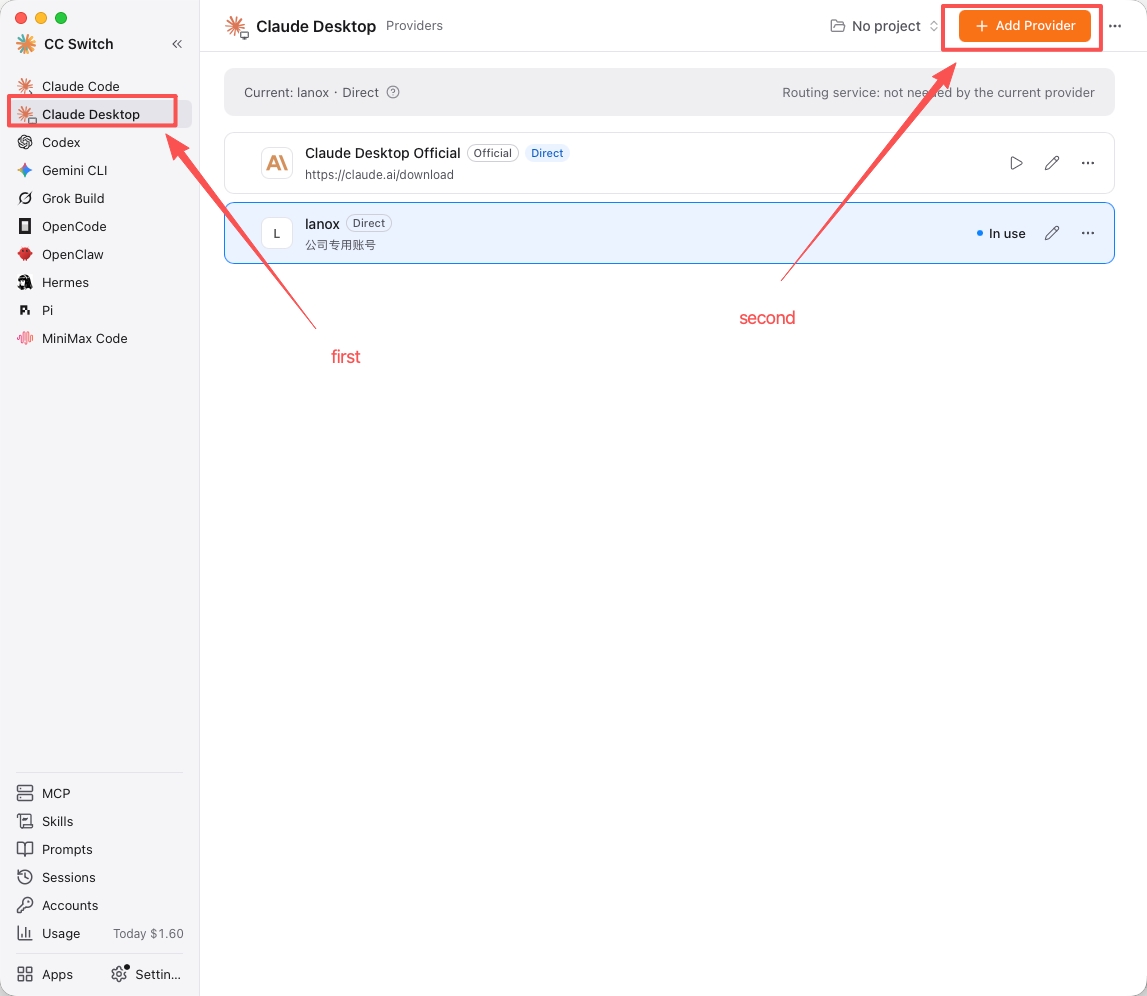1147x996 pixels.
Task: Click the Providers label in the header
Action: [414, 26]
